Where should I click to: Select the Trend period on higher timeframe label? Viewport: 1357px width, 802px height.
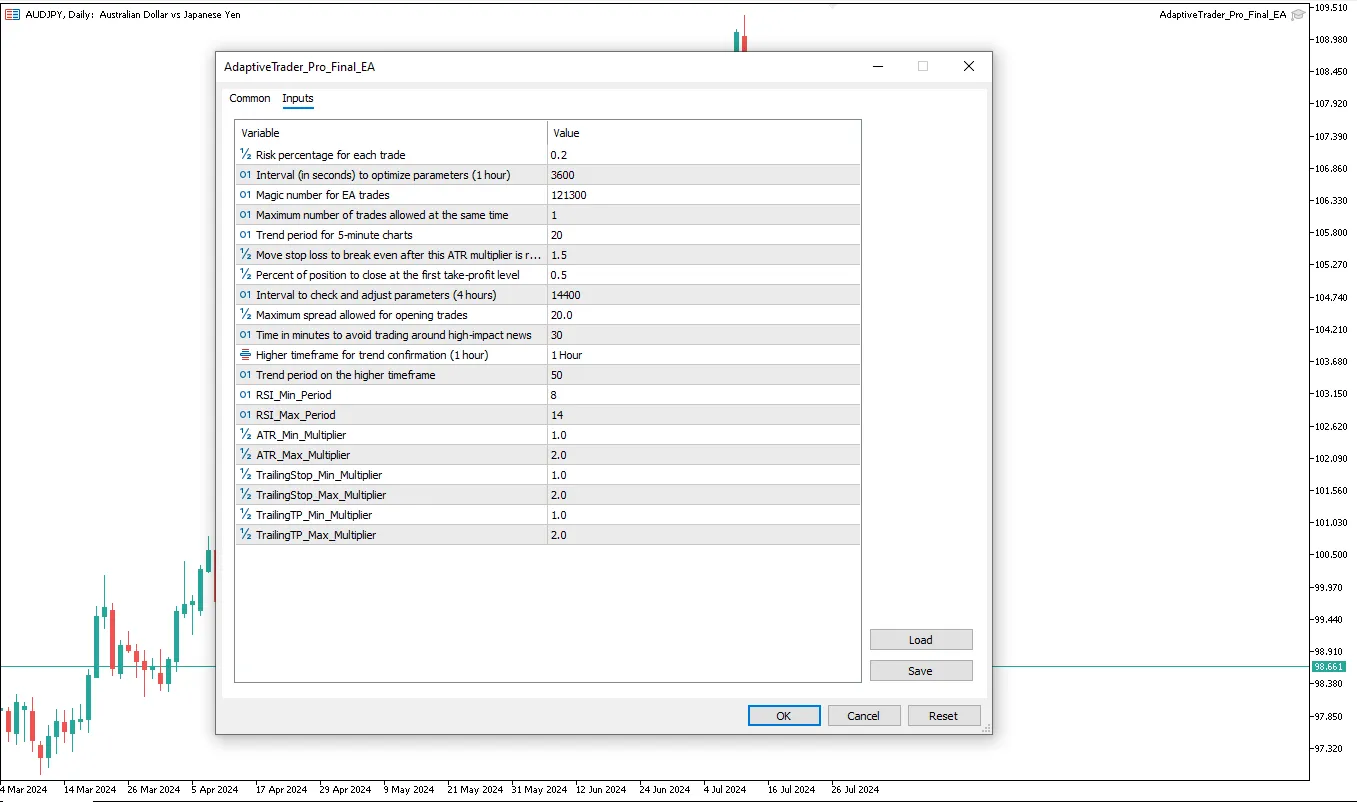pos(346,375)
